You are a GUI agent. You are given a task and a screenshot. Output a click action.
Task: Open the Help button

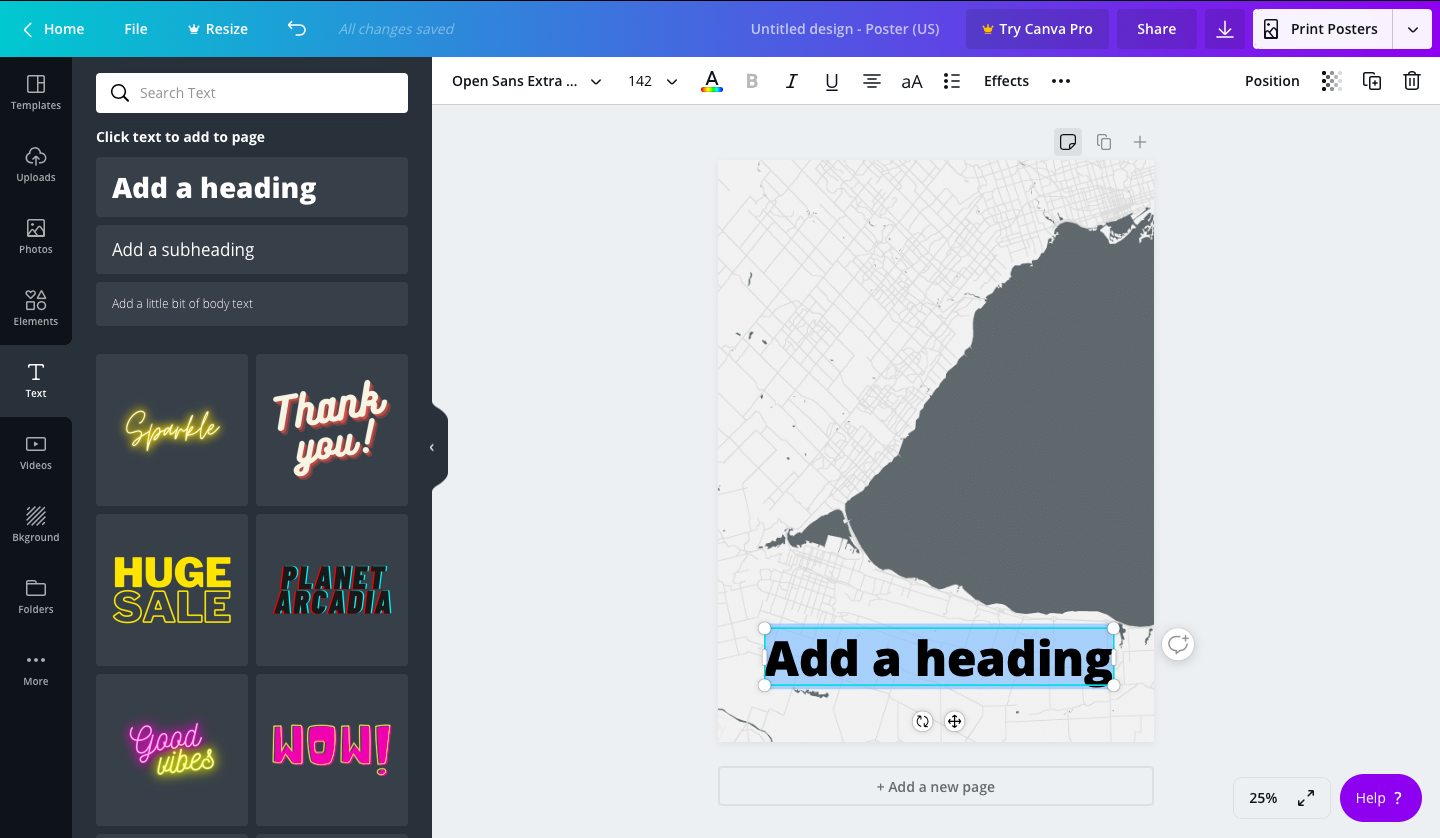tap(1380, 798)
